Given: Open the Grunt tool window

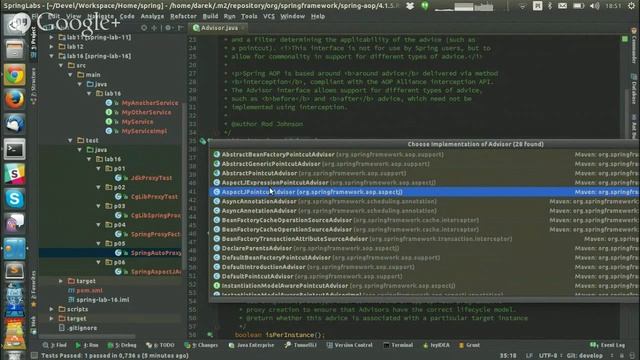Looking at the screenshot, I should pyautogui.click(x=469, y=345).
